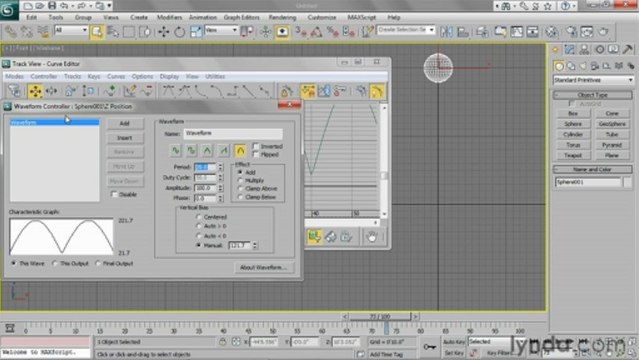The width and height of the screenshot is (639, 360).
Task: Open the View reference coordinate dropdown
Action: 221,30
